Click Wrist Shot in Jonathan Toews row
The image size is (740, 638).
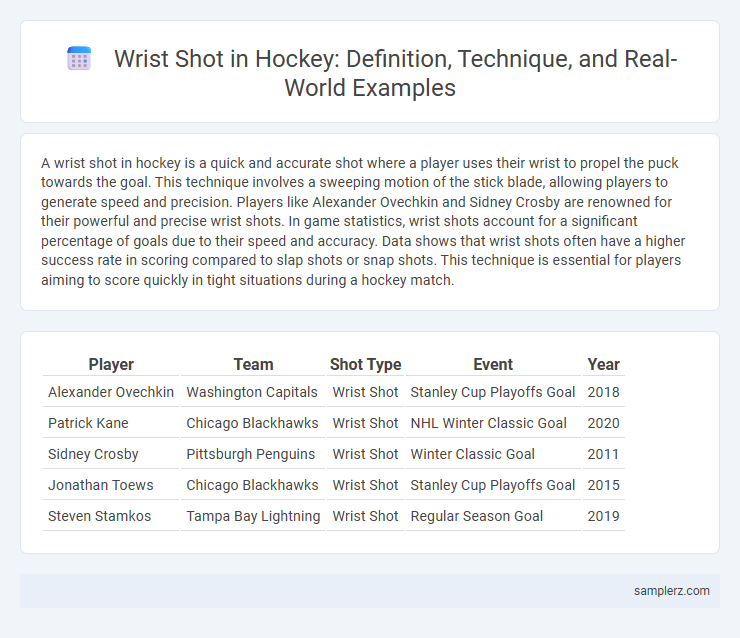(x=365, y=485)
